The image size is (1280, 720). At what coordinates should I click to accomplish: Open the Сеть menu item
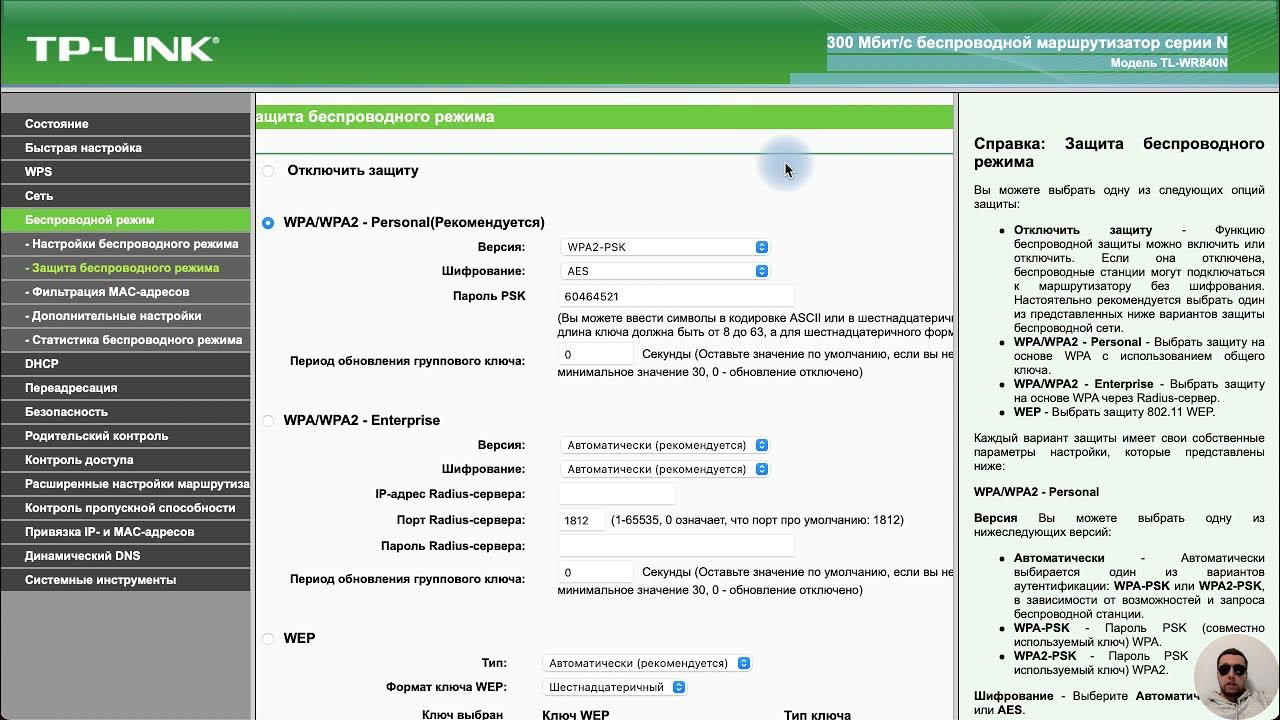pos(125,196)
